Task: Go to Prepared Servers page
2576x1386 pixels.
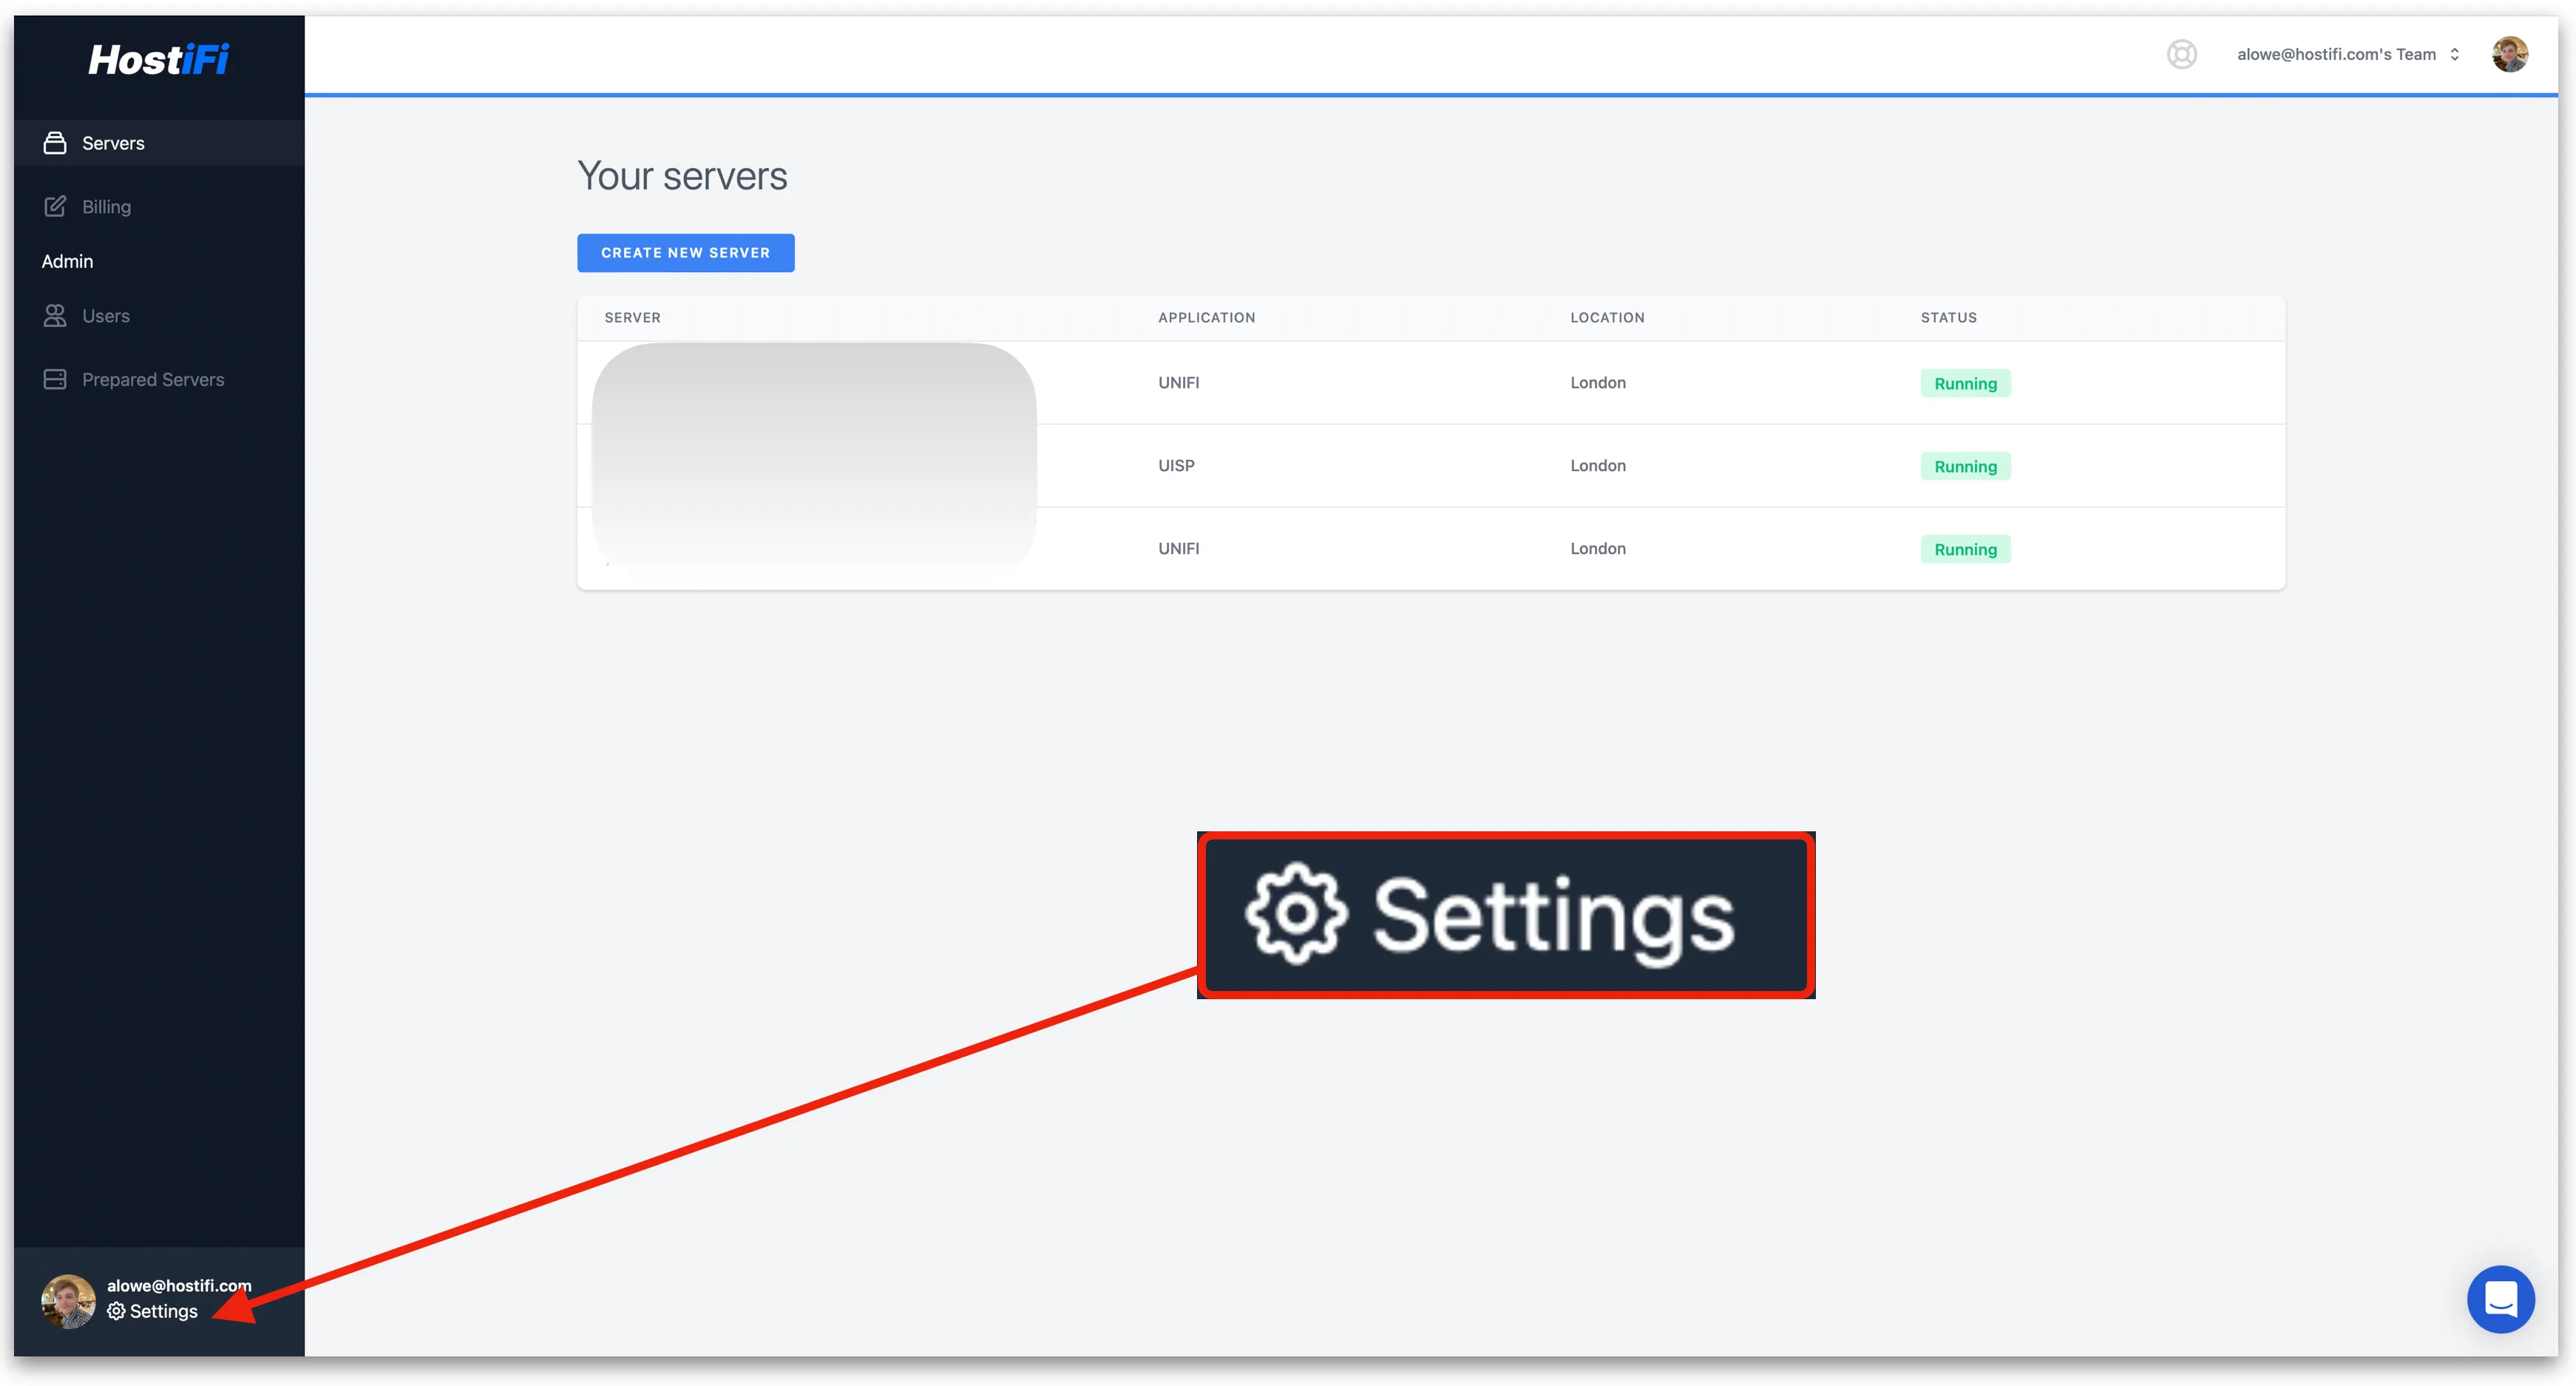Action: tap(153, 379)
